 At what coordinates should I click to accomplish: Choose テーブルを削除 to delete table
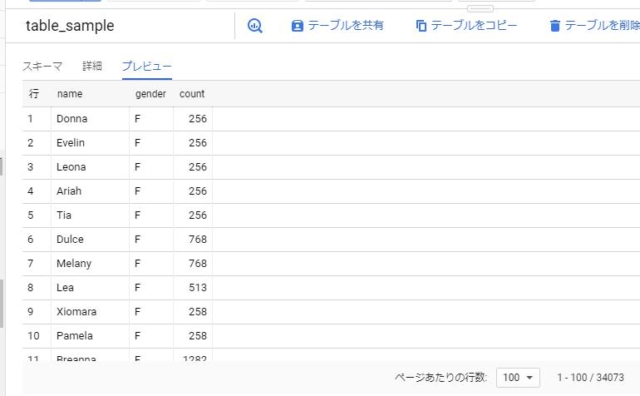coord(595,26)
